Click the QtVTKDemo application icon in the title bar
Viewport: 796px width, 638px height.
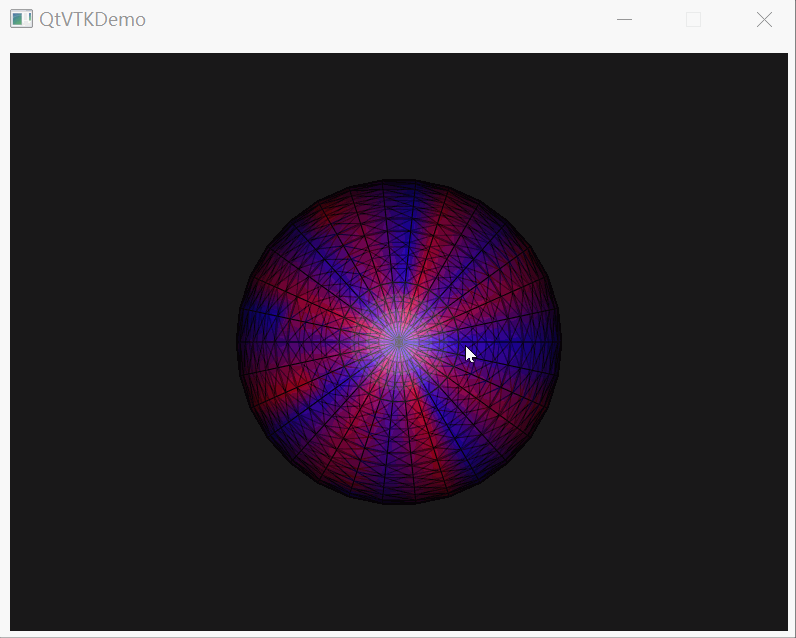tap(21, 19)
